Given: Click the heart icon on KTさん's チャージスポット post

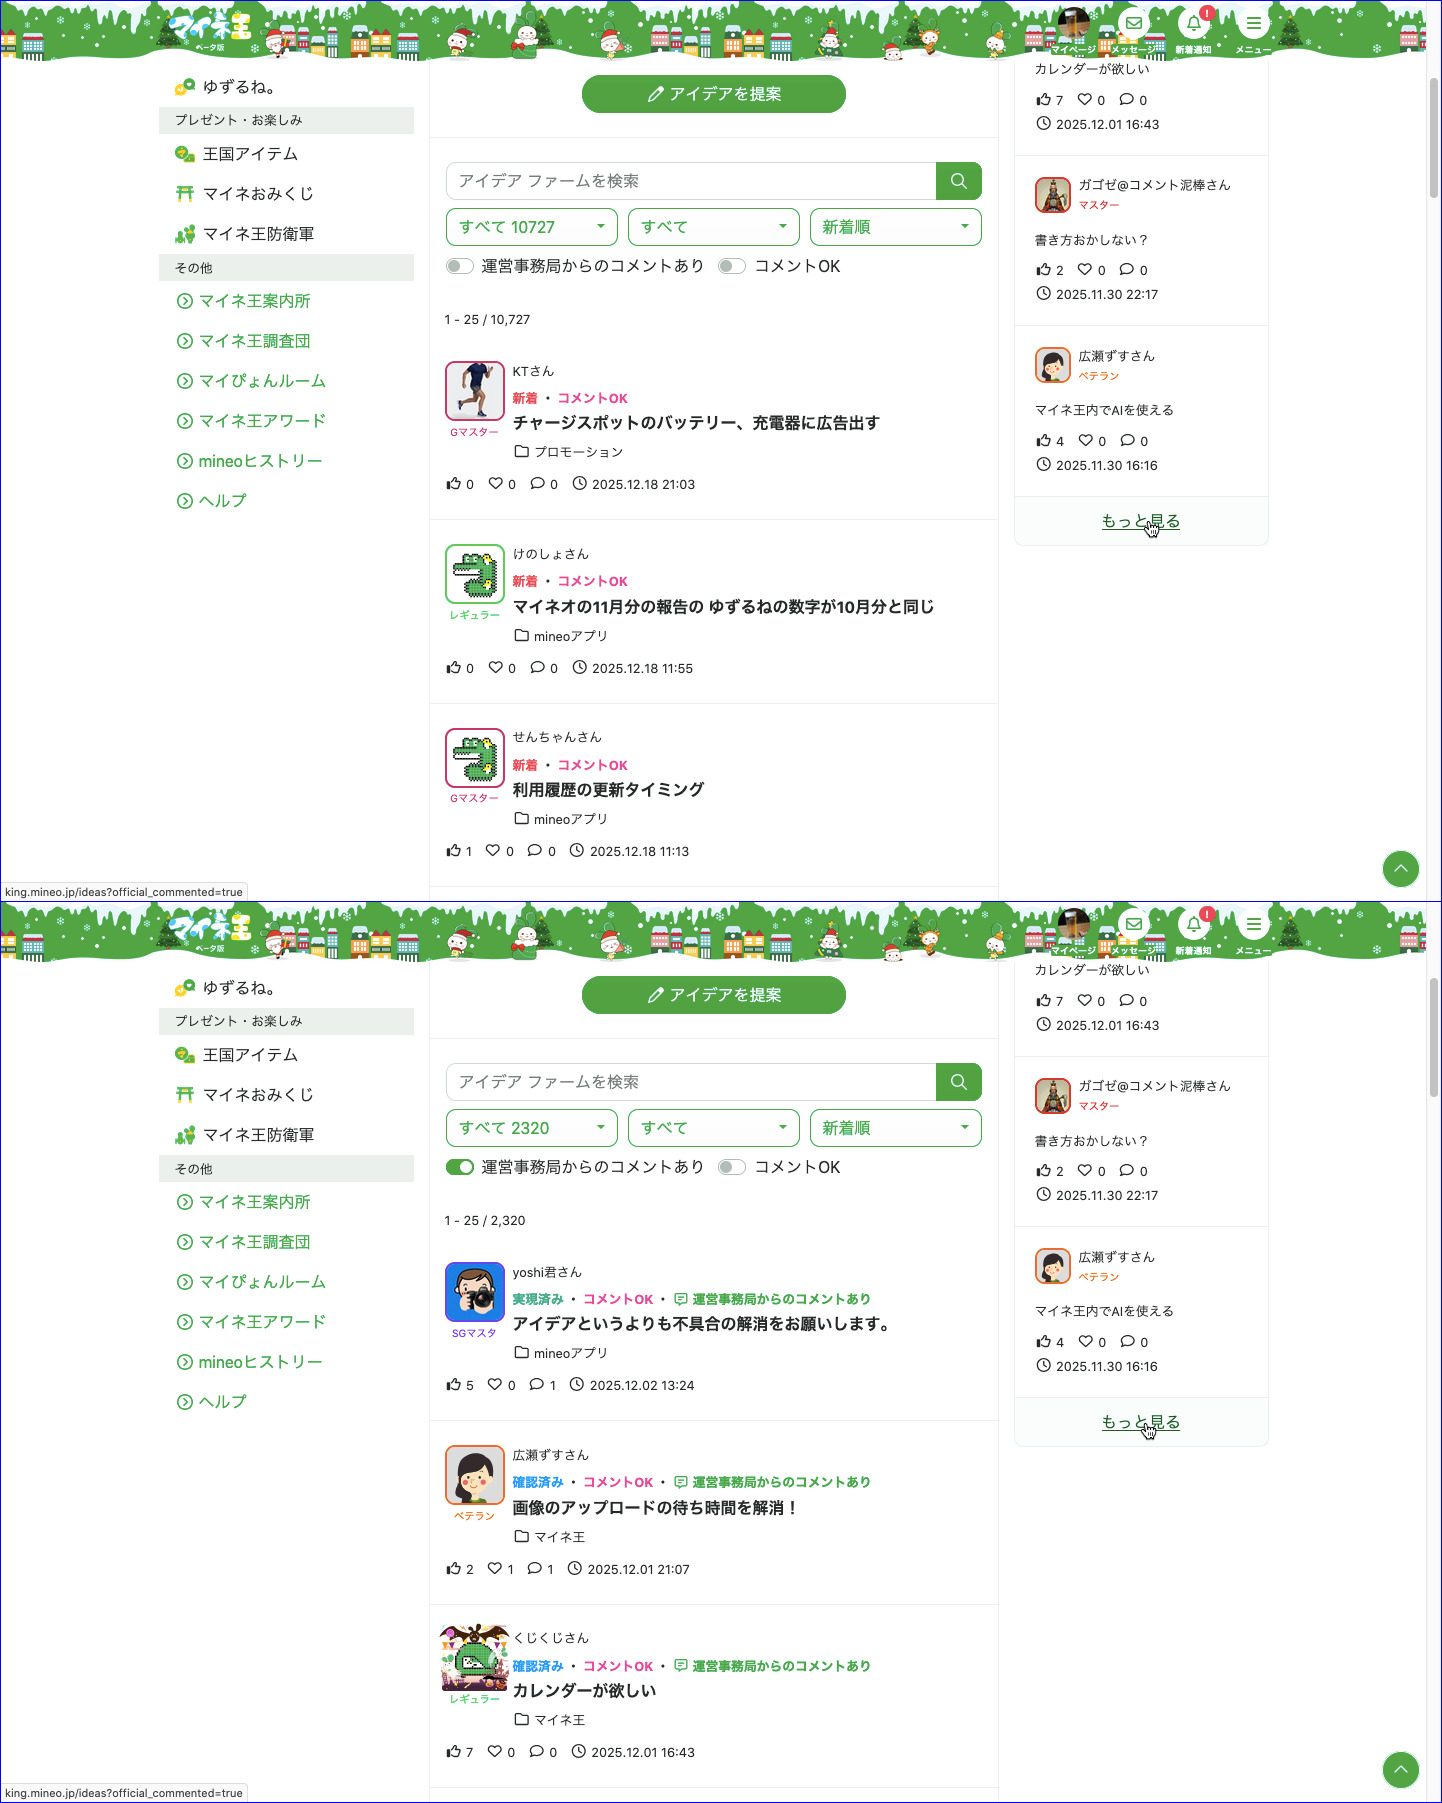Looking at the screenshot, I should coord(495,484).
